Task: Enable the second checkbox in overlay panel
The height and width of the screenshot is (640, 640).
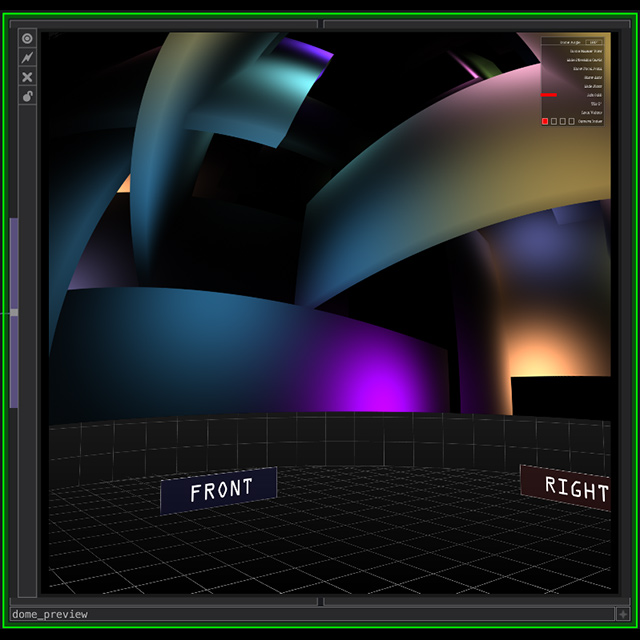Action: click(553, 121)
